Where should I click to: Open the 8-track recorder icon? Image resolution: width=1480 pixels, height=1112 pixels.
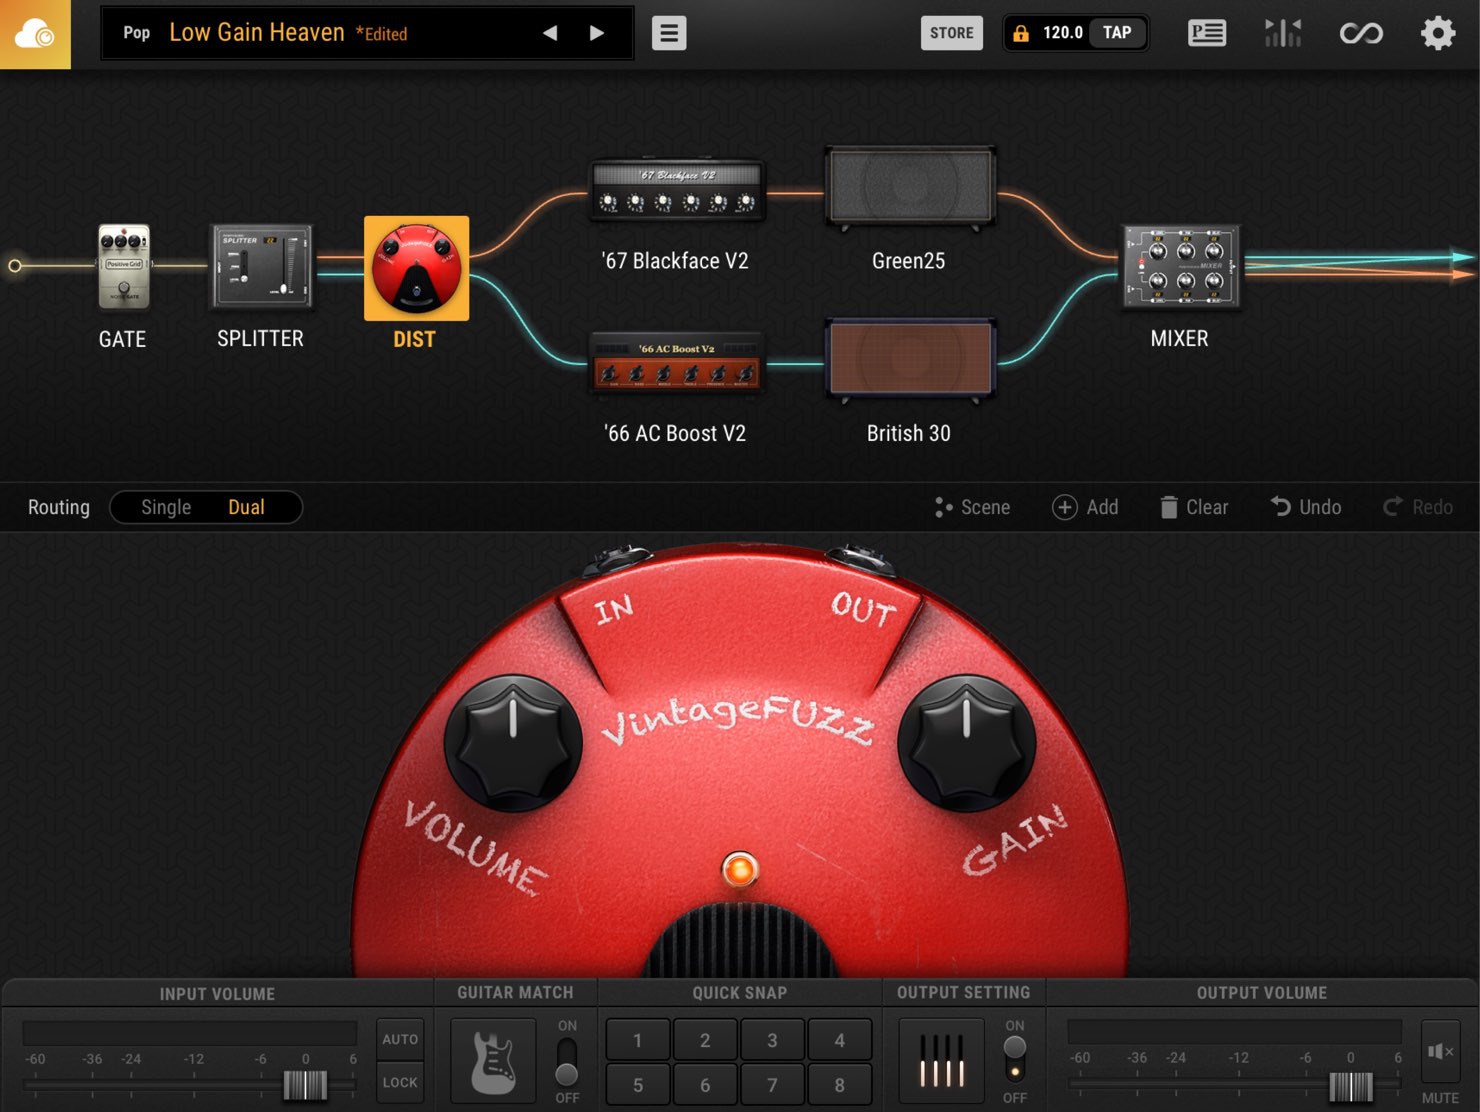pyautogui.click(x=1283, y=33)
